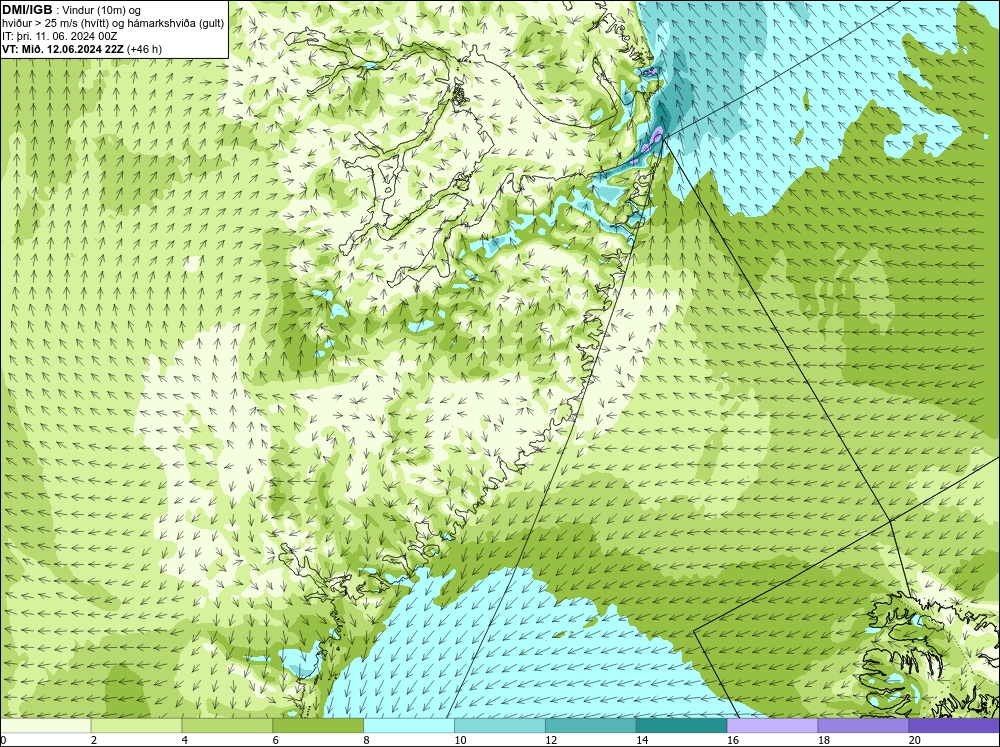Image resolution: width=1000 pixels, height=747 pixels.
Task: Click the 14–16 m/s dark teal legend swatch
Action: [x=682, y=726]
